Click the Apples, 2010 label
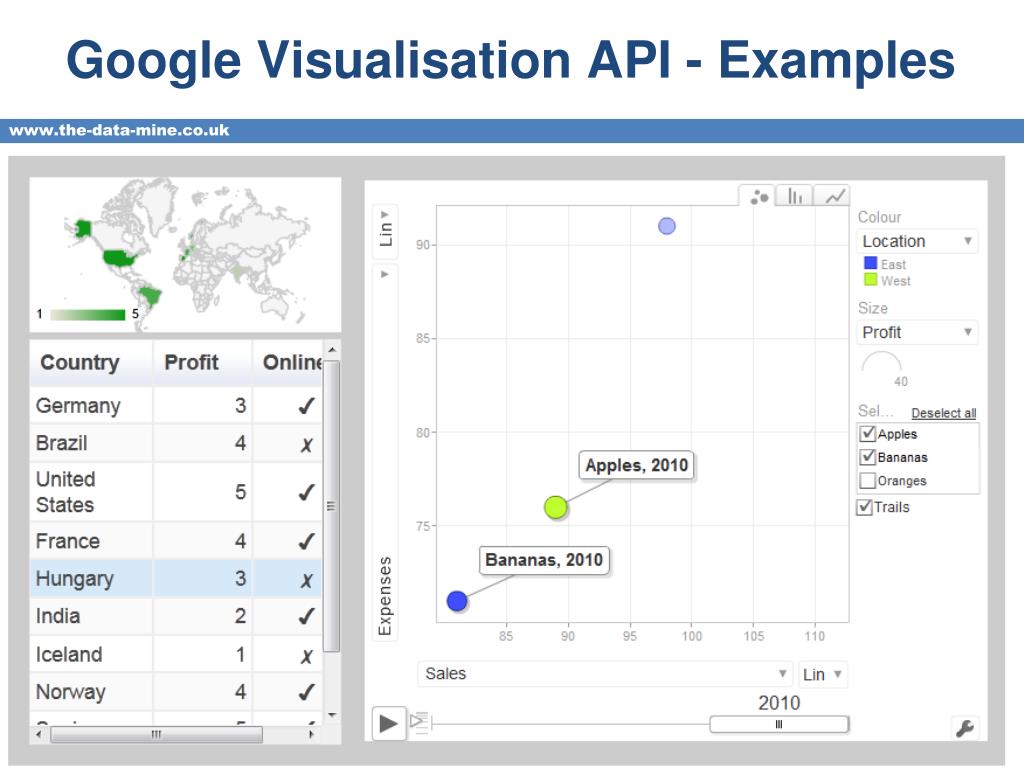 (637, 465)
